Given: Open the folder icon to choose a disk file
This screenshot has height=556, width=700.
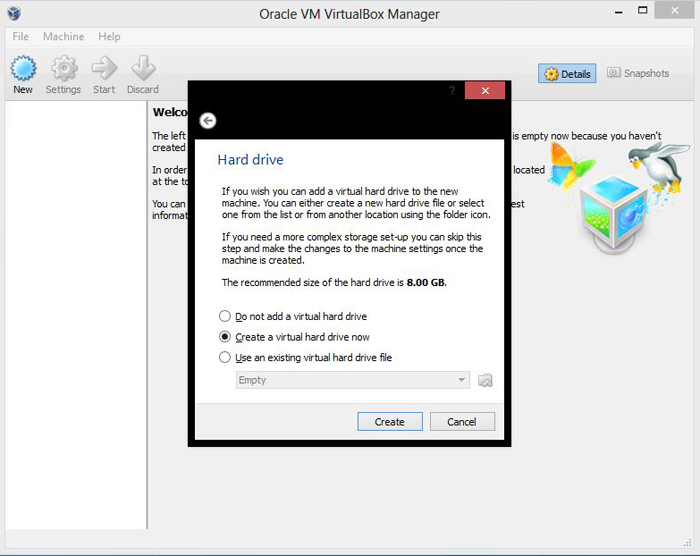Looking at the screenshot, I should (485, 380).
